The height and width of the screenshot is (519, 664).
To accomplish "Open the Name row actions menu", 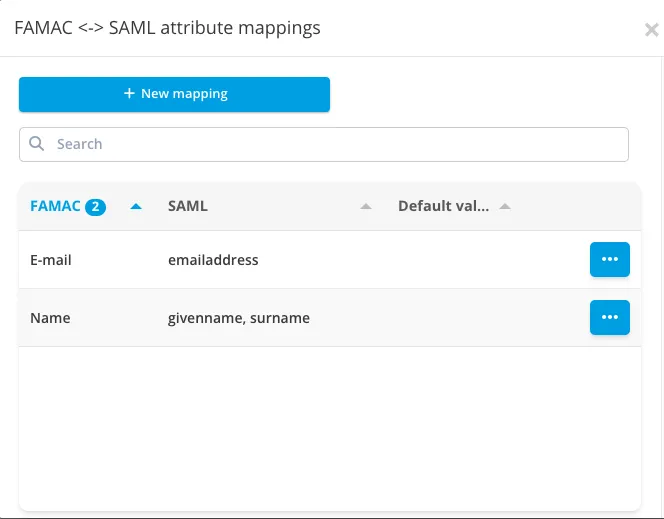I will coord(610,317).
